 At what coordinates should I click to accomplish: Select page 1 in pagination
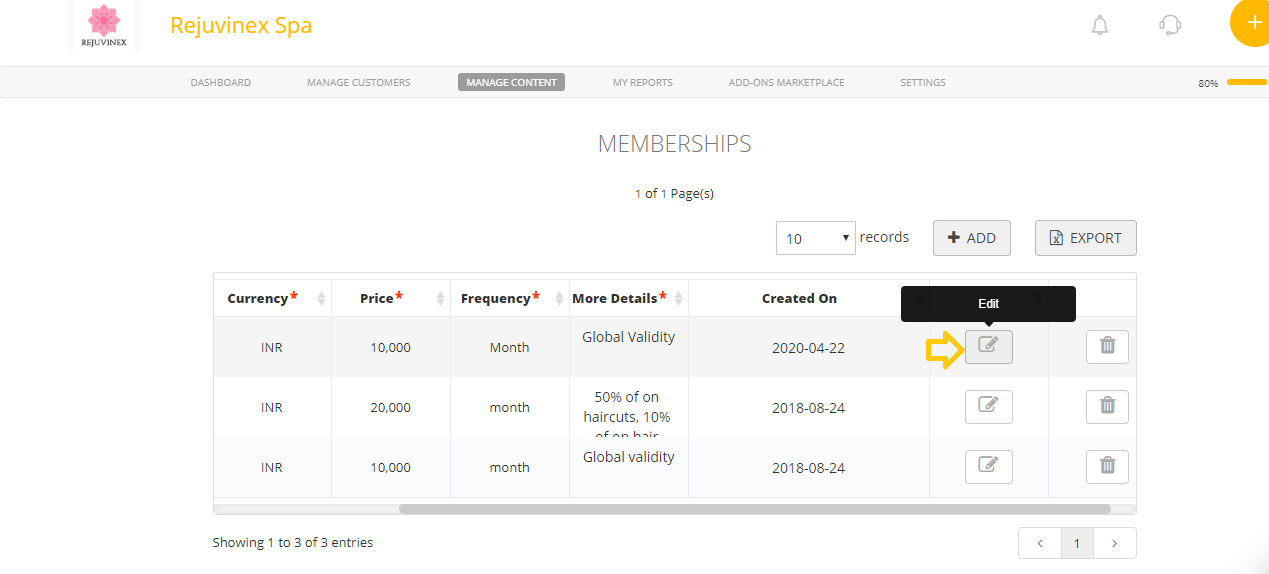(x=1077, y=543)
